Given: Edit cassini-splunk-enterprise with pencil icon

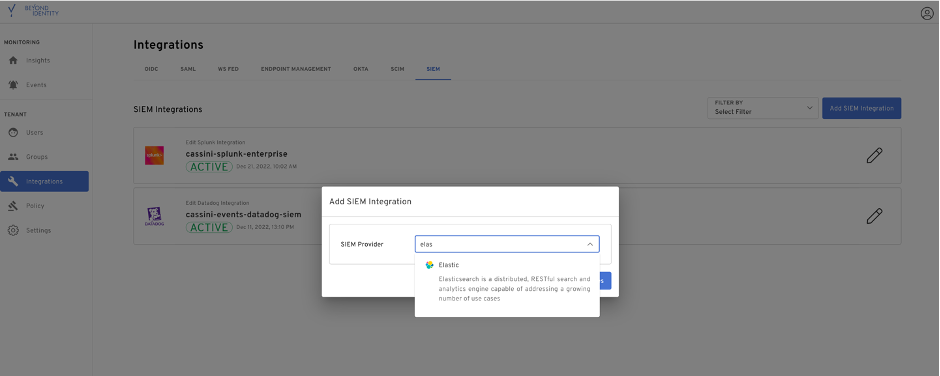Looking at the screenshot, I should pos(875,155).
